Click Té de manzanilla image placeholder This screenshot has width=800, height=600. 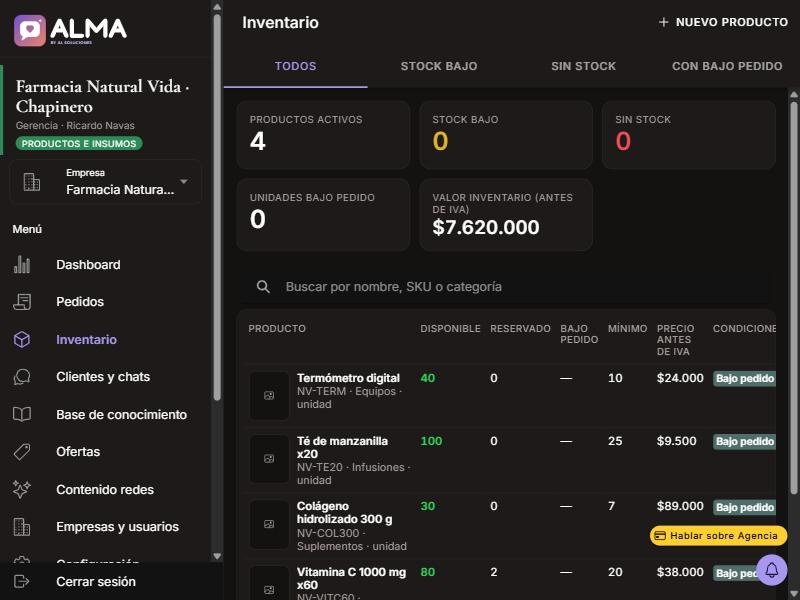(x=269, y=459)
